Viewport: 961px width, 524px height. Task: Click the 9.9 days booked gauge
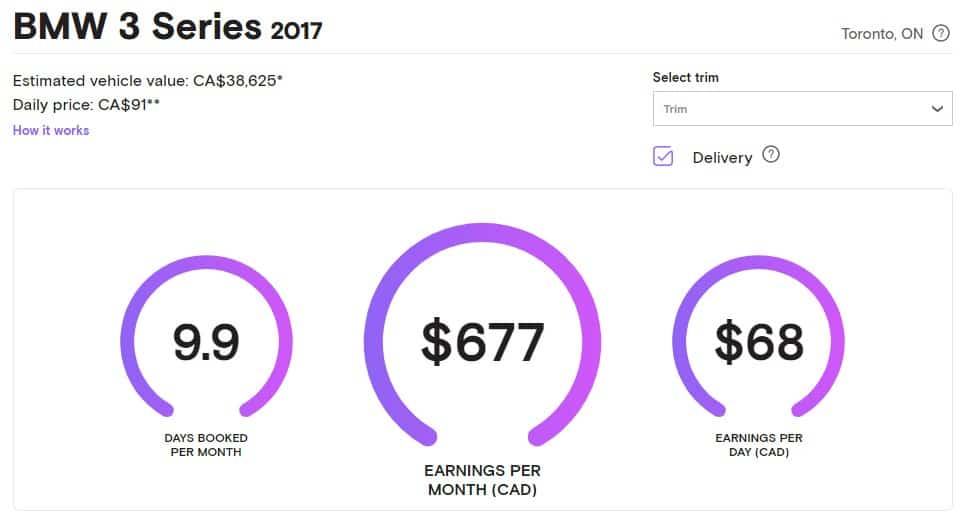coord(207,336)
